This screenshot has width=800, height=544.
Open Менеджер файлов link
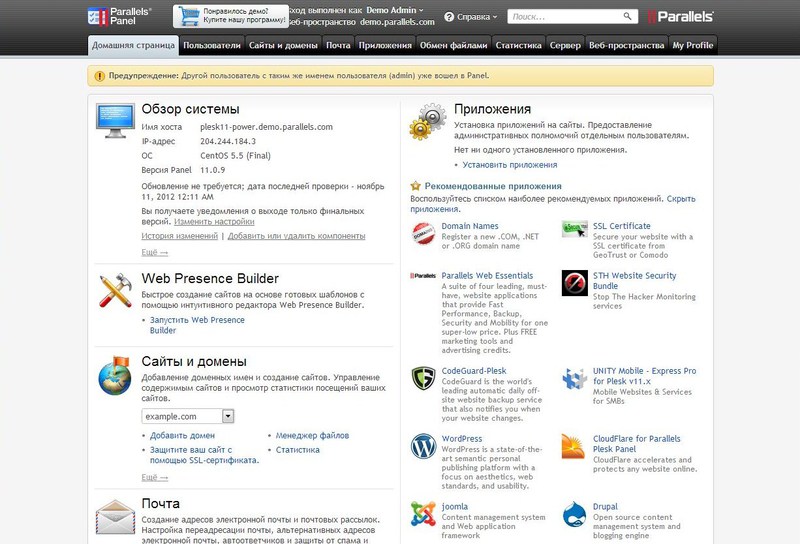point(312,435)
